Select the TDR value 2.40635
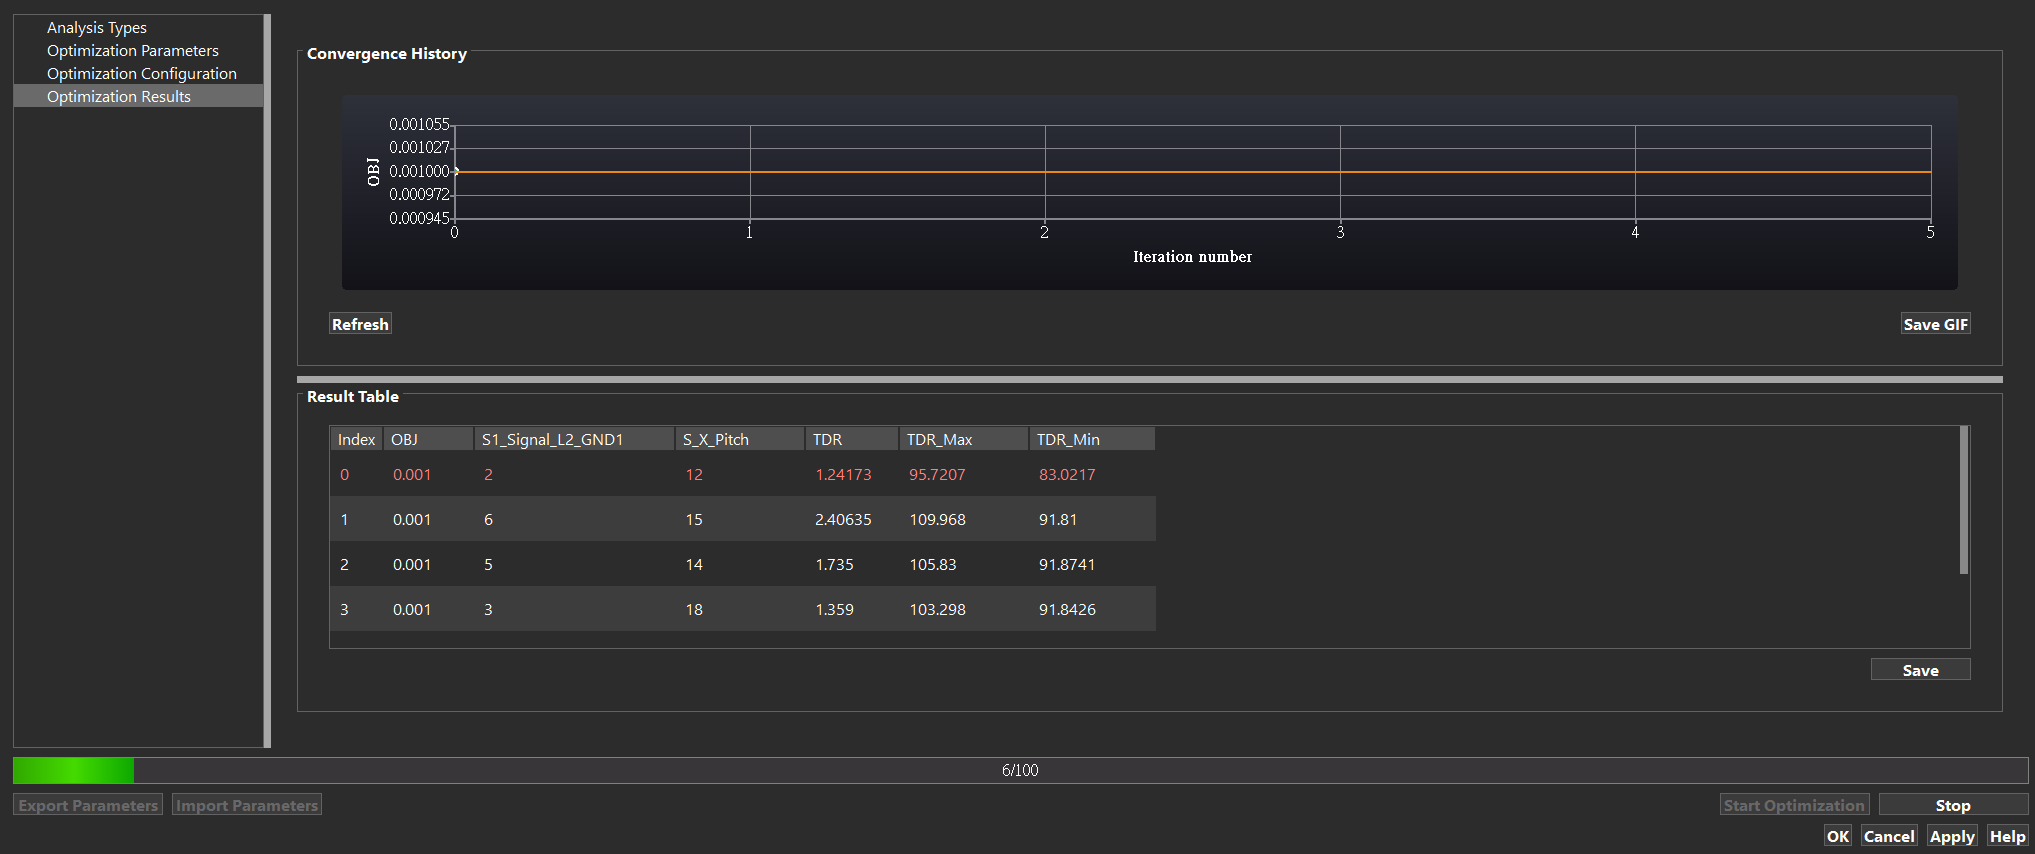 pos(843,520)
